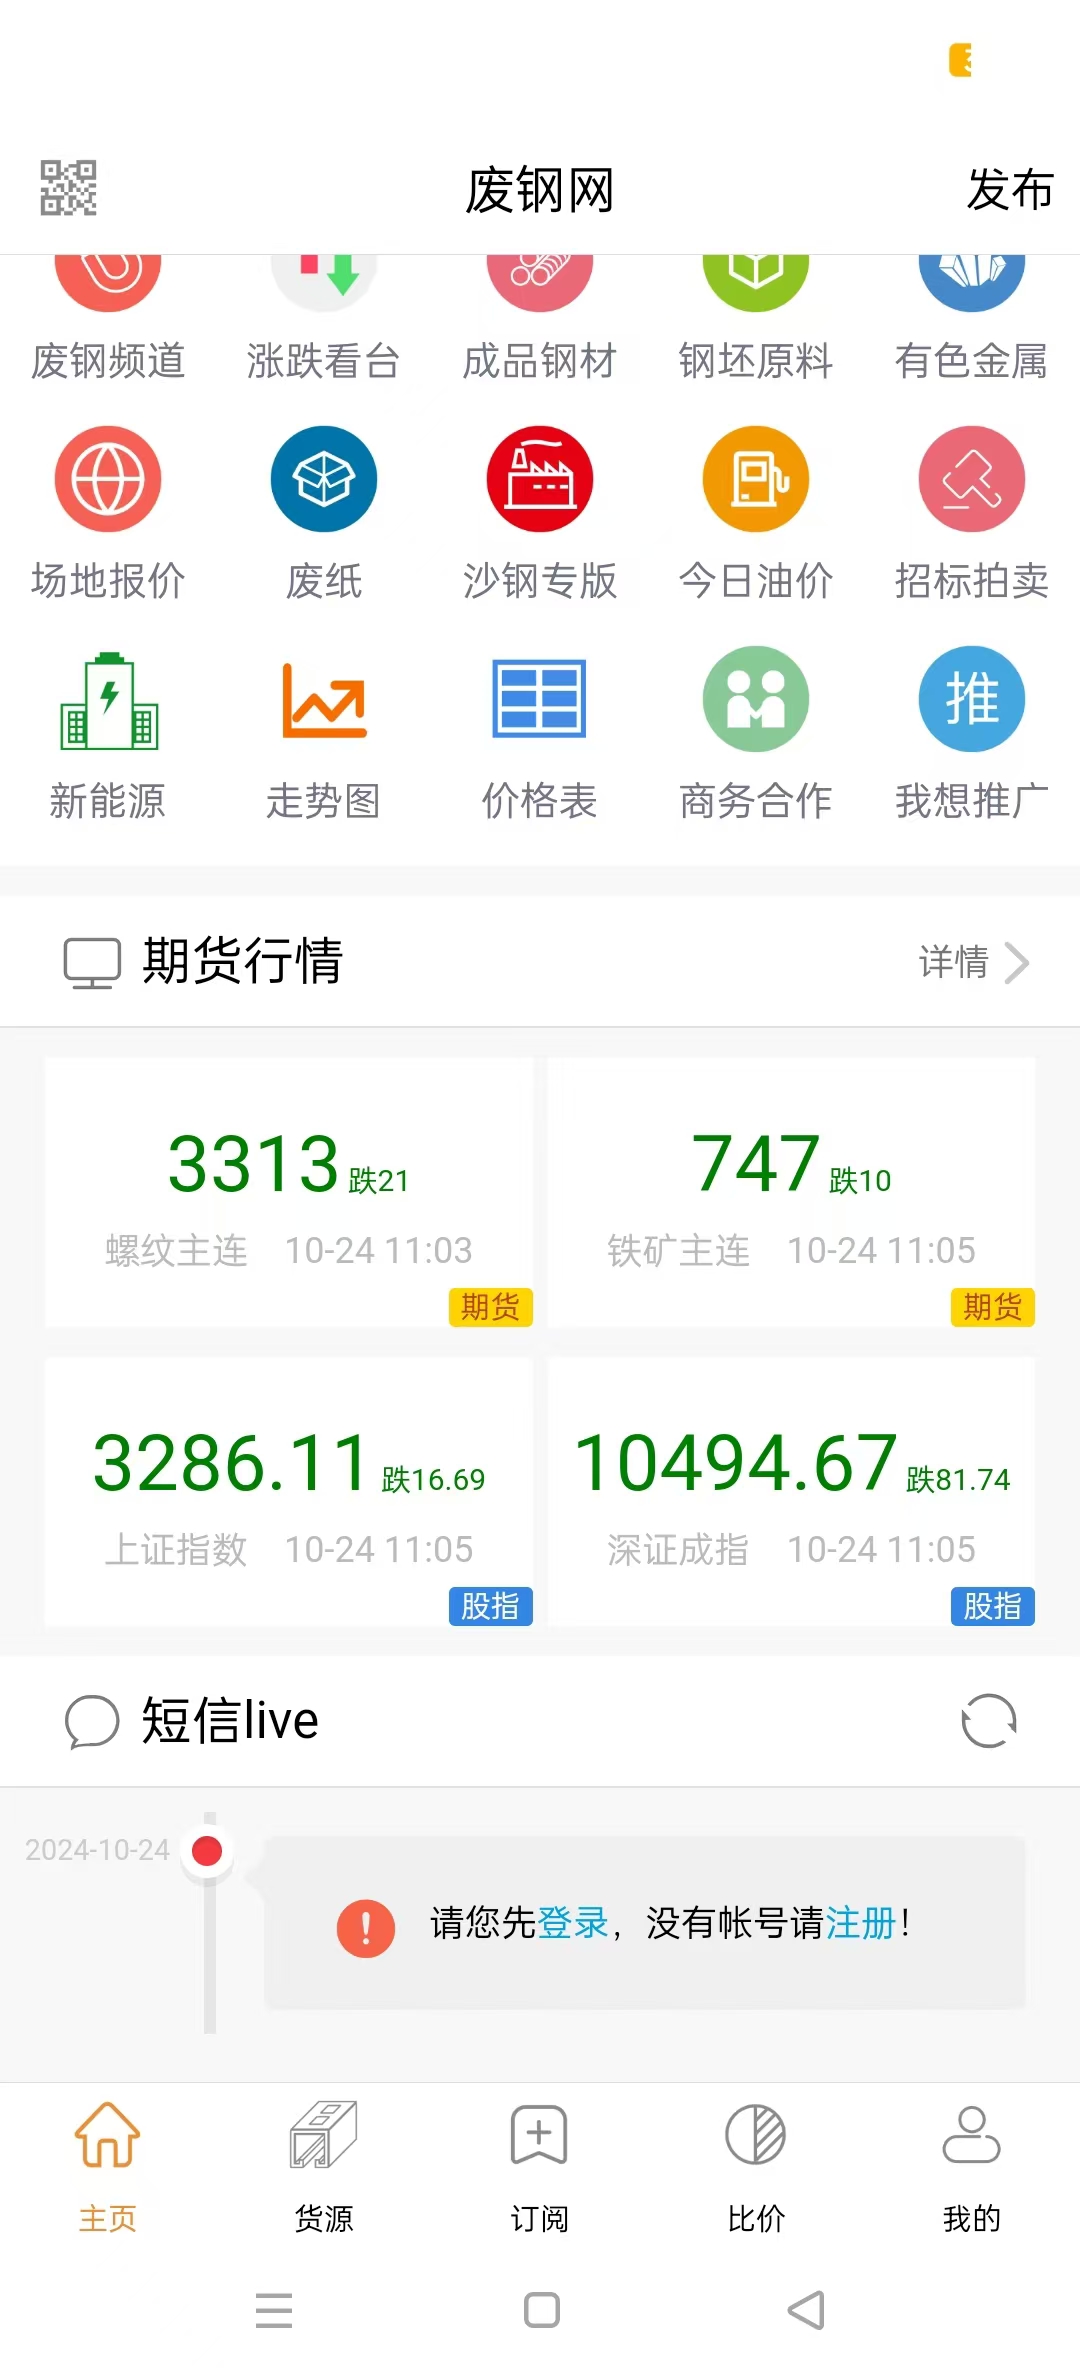1080x2376 pixels.
Task: Open 涨跌看台 rise-fall board
Action: pos(324,320)
